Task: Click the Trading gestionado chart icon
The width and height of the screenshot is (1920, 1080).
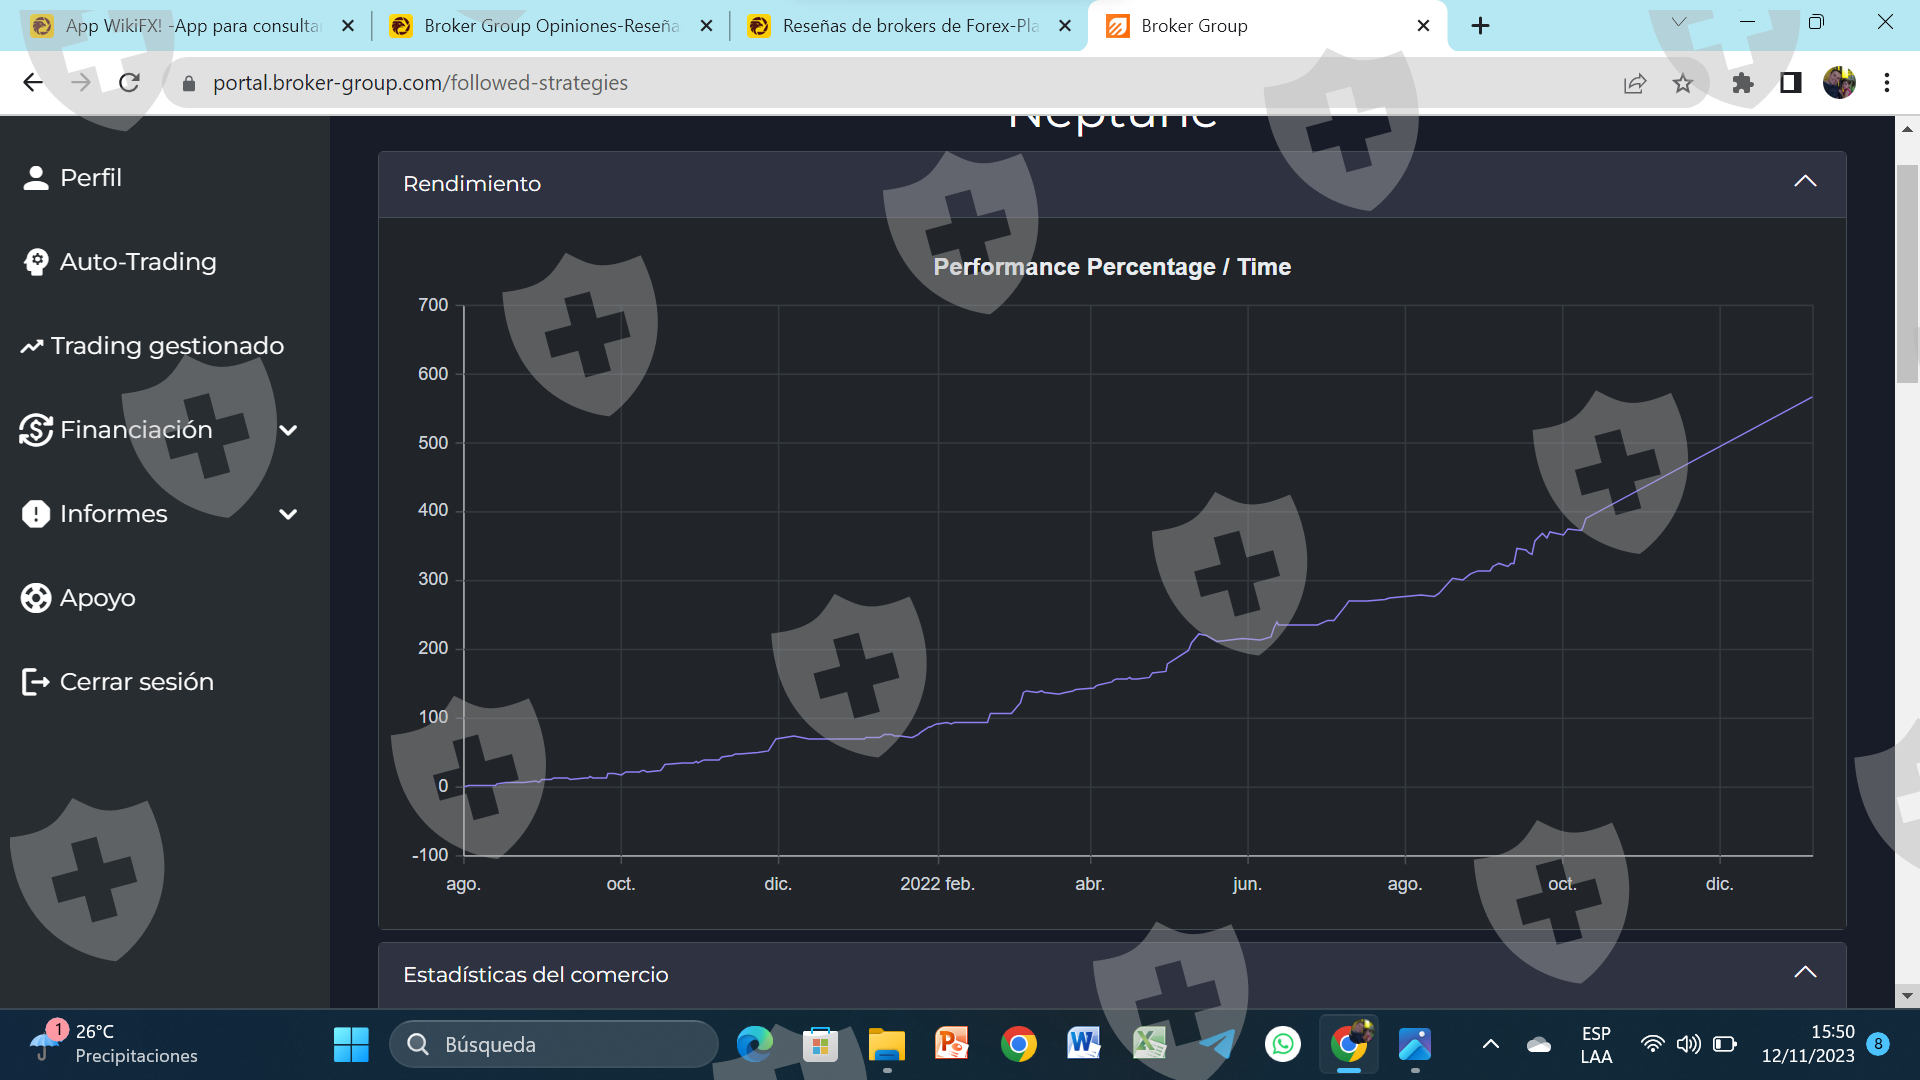Action: 32,346
